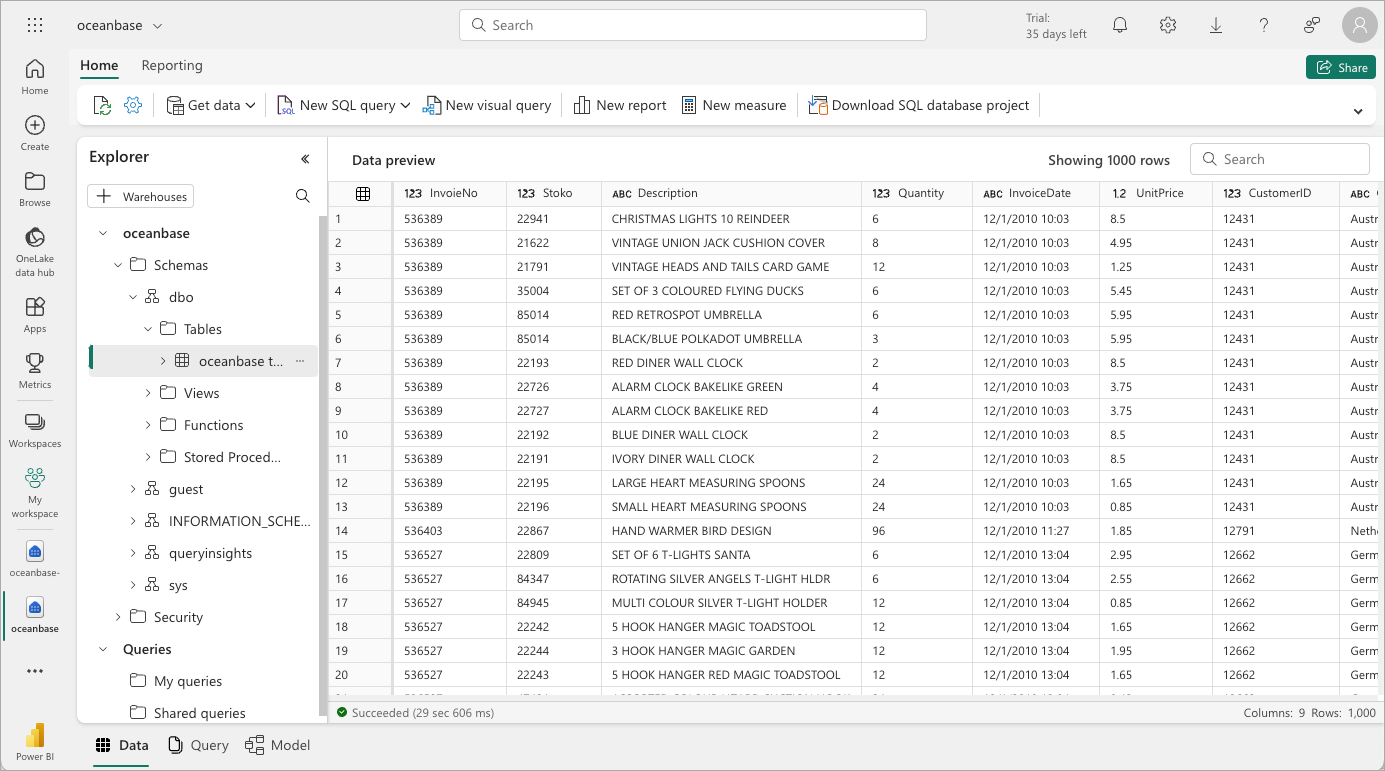Click the Metrics trophy icon

pyautogui.click(x=35, y=369)
